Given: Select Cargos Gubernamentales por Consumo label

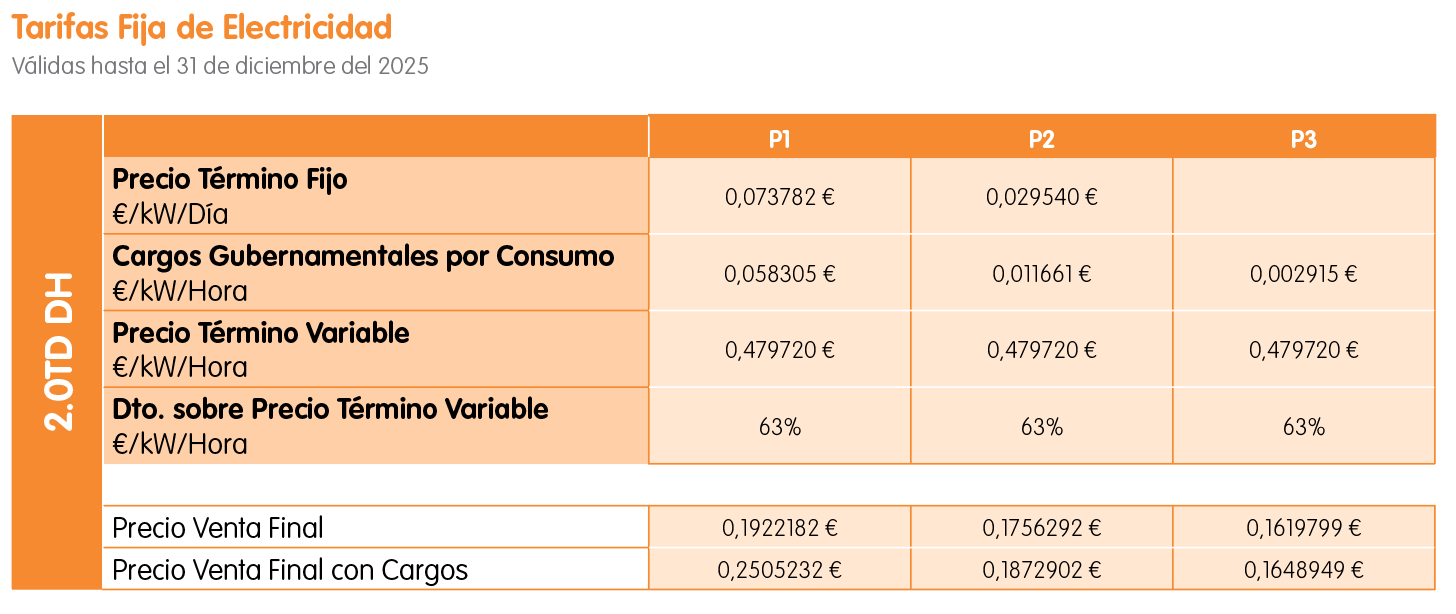Looking at the screenshot, I should coord(363,257).
